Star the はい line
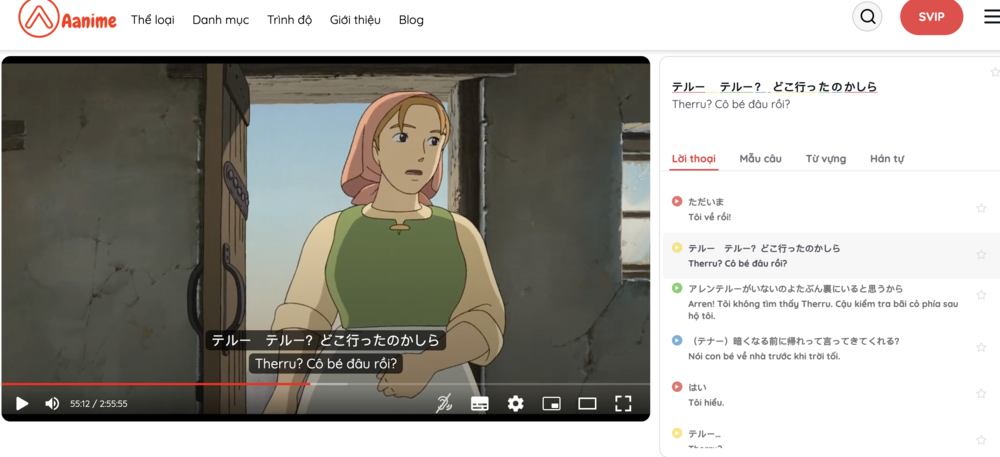The width and height of the screenshot is (1000, 457). coord(981,393)
